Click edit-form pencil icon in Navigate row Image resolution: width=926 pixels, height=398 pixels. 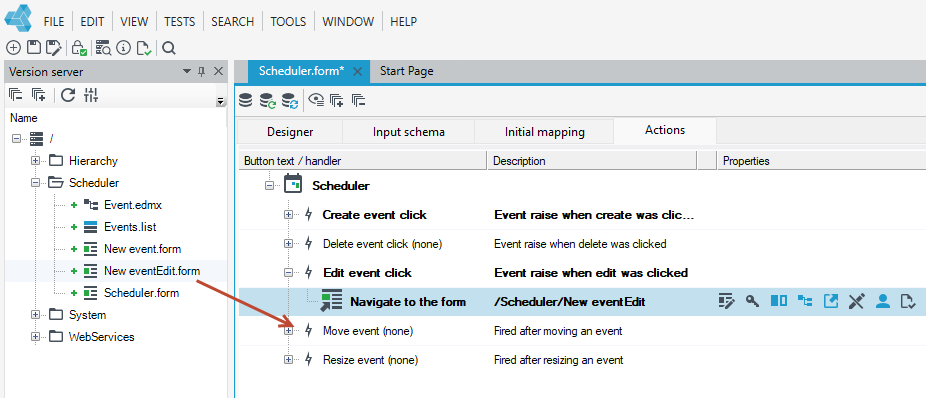click(x=727, y=301)
